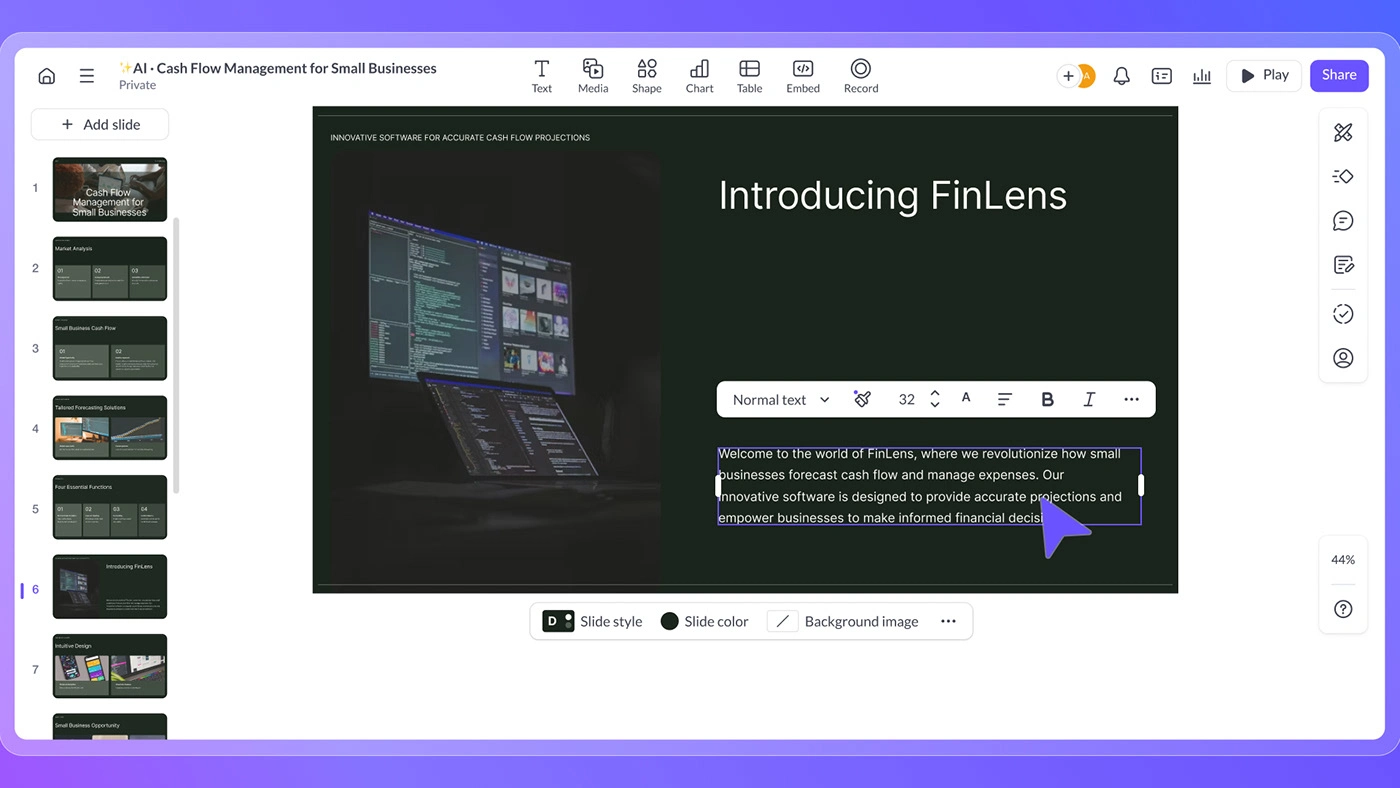Open slide 7 Intuitive Design thumbnail
The height and width of the screenshot is (788, 1400).
pyautogui.click(x=110, y=666)
